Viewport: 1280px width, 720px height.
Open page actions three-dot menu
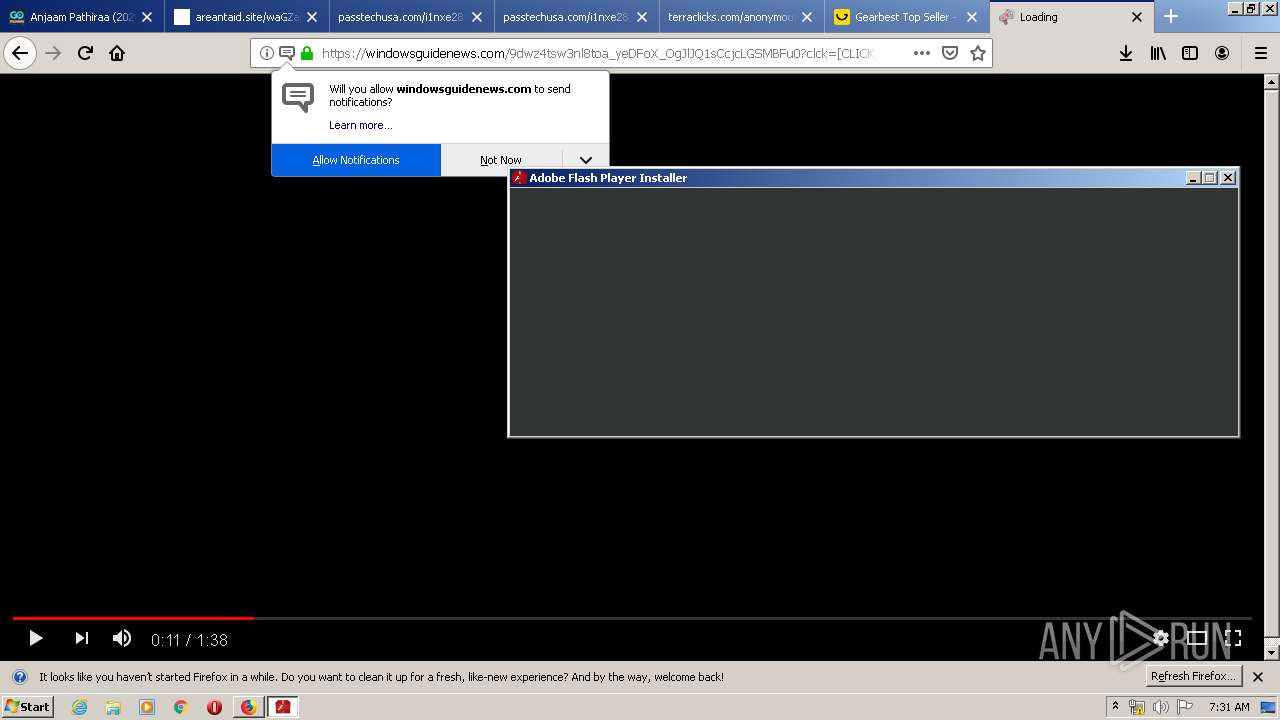[x=922, y=53]
